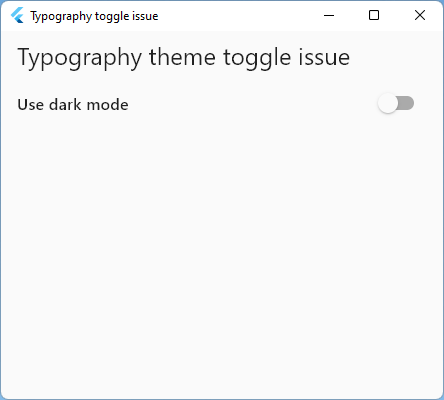Maximize the Typography toggle issue window
The image size is (444, 400).
[374, 15]
